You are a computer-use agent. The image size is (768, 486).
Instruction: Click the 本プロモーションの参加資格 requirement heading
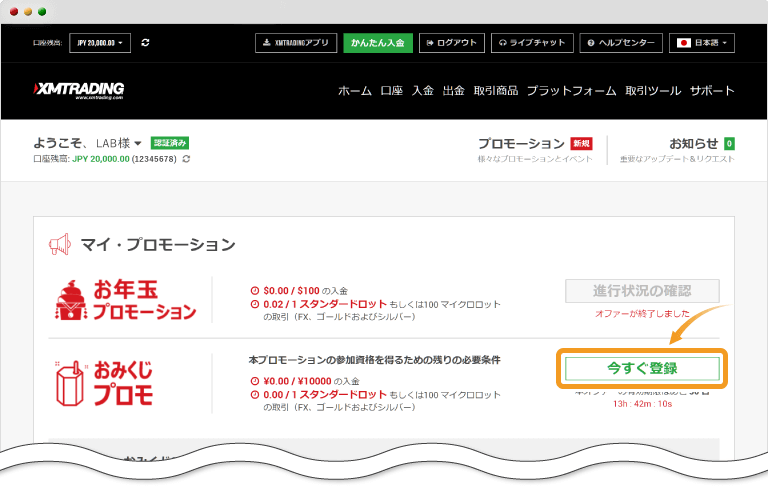click(374, 360)
